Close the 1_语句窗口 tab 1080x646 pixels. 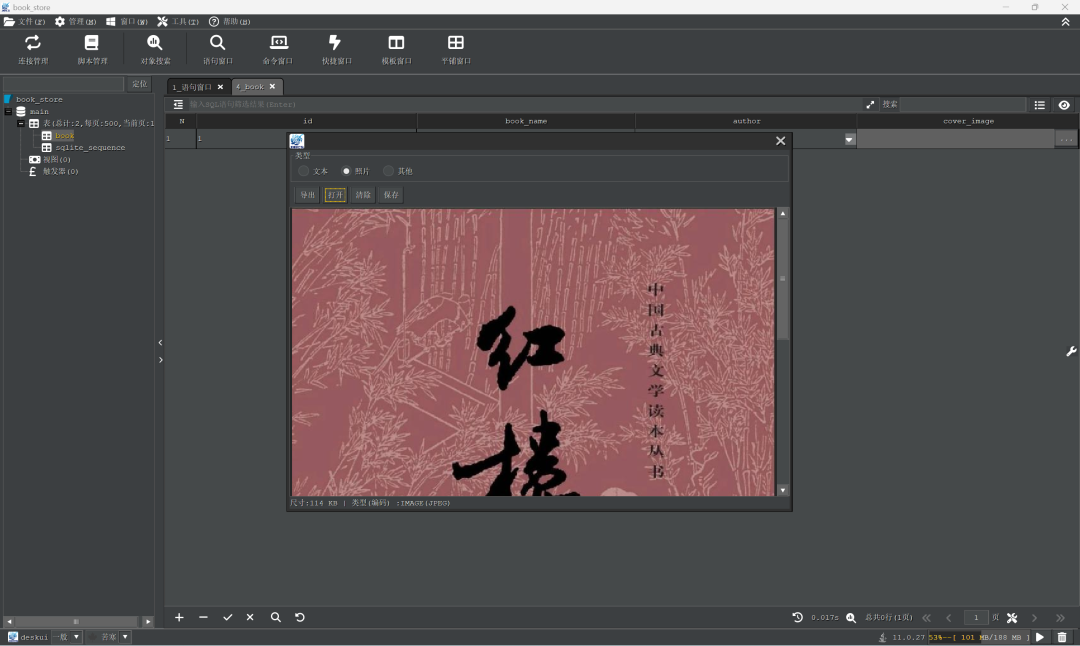220,87
